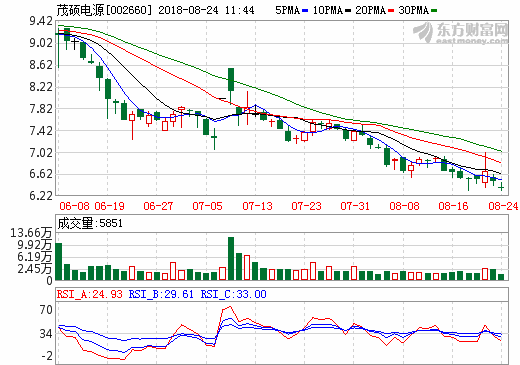
Task: Click the 07-31 date label
Action: 355,206
